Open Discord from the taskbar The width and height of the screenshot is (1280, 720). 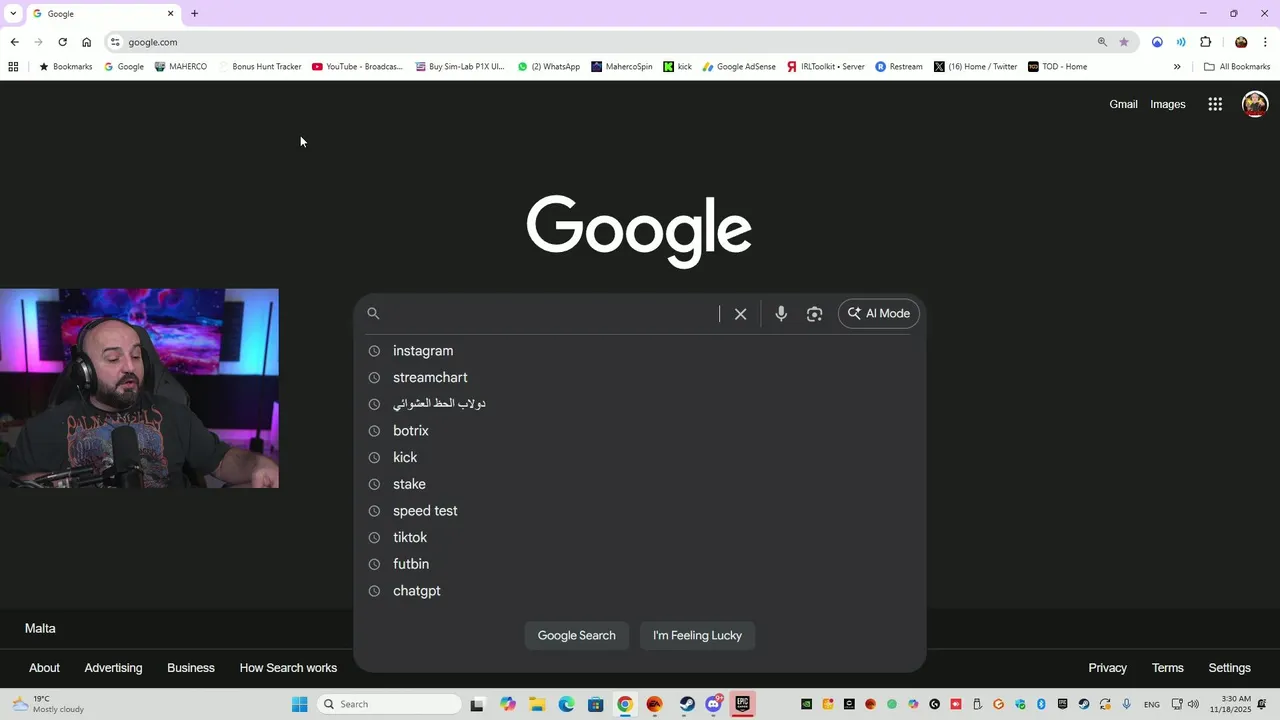[714, 704]
